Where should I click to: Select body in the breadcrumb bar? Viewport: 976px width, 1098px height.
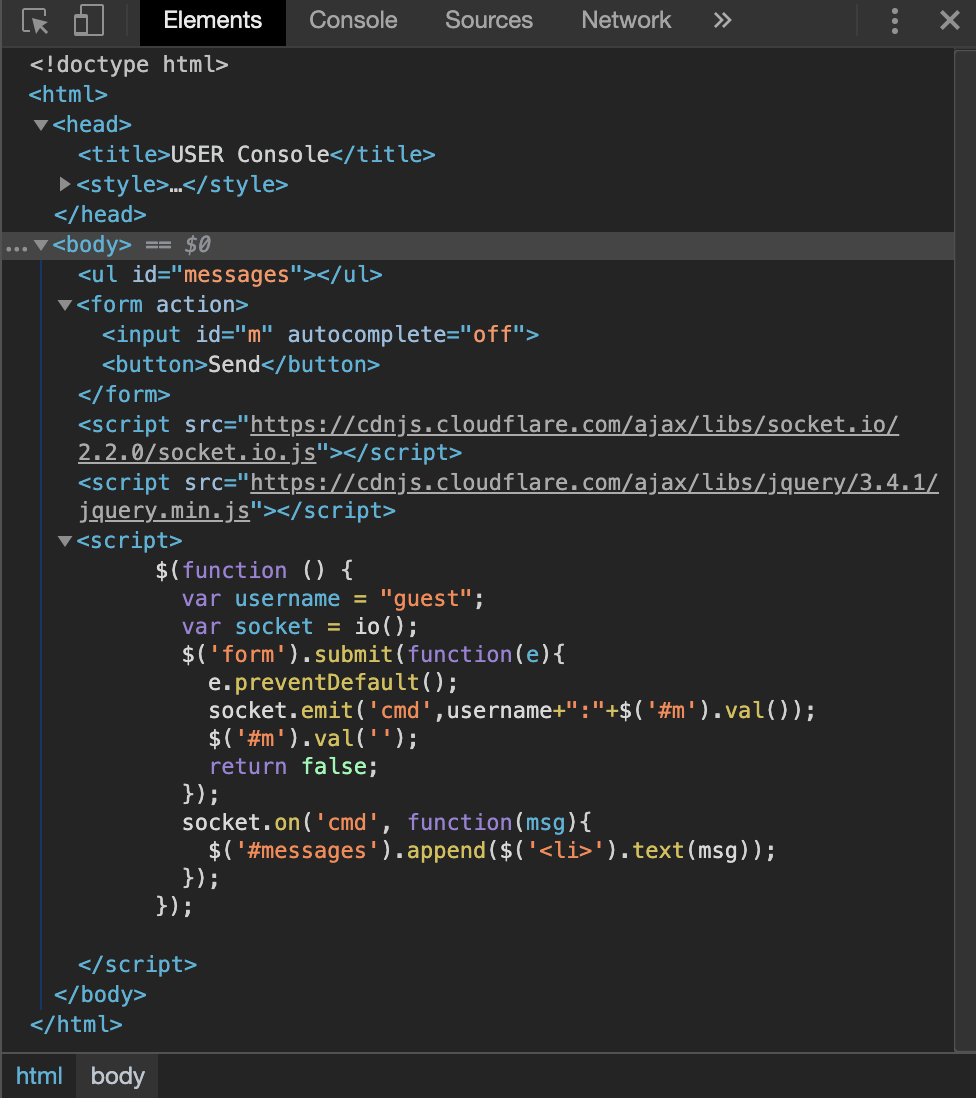point(118,1076)
